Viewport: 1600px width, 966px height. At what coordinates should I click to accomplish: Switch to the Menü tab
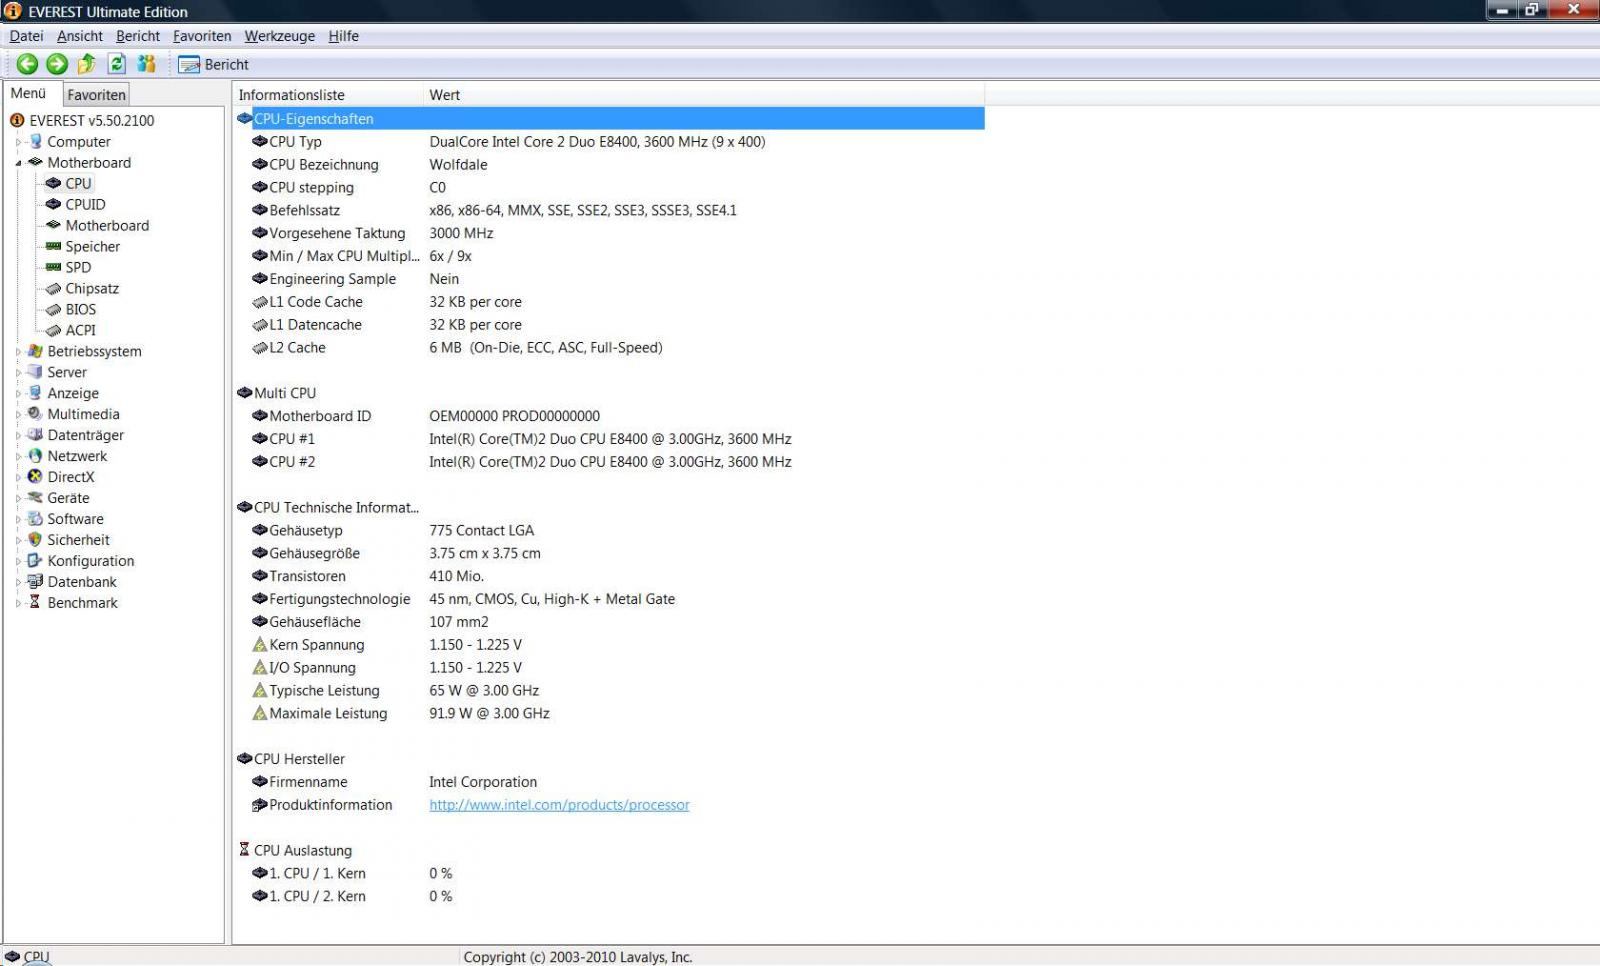29,93
